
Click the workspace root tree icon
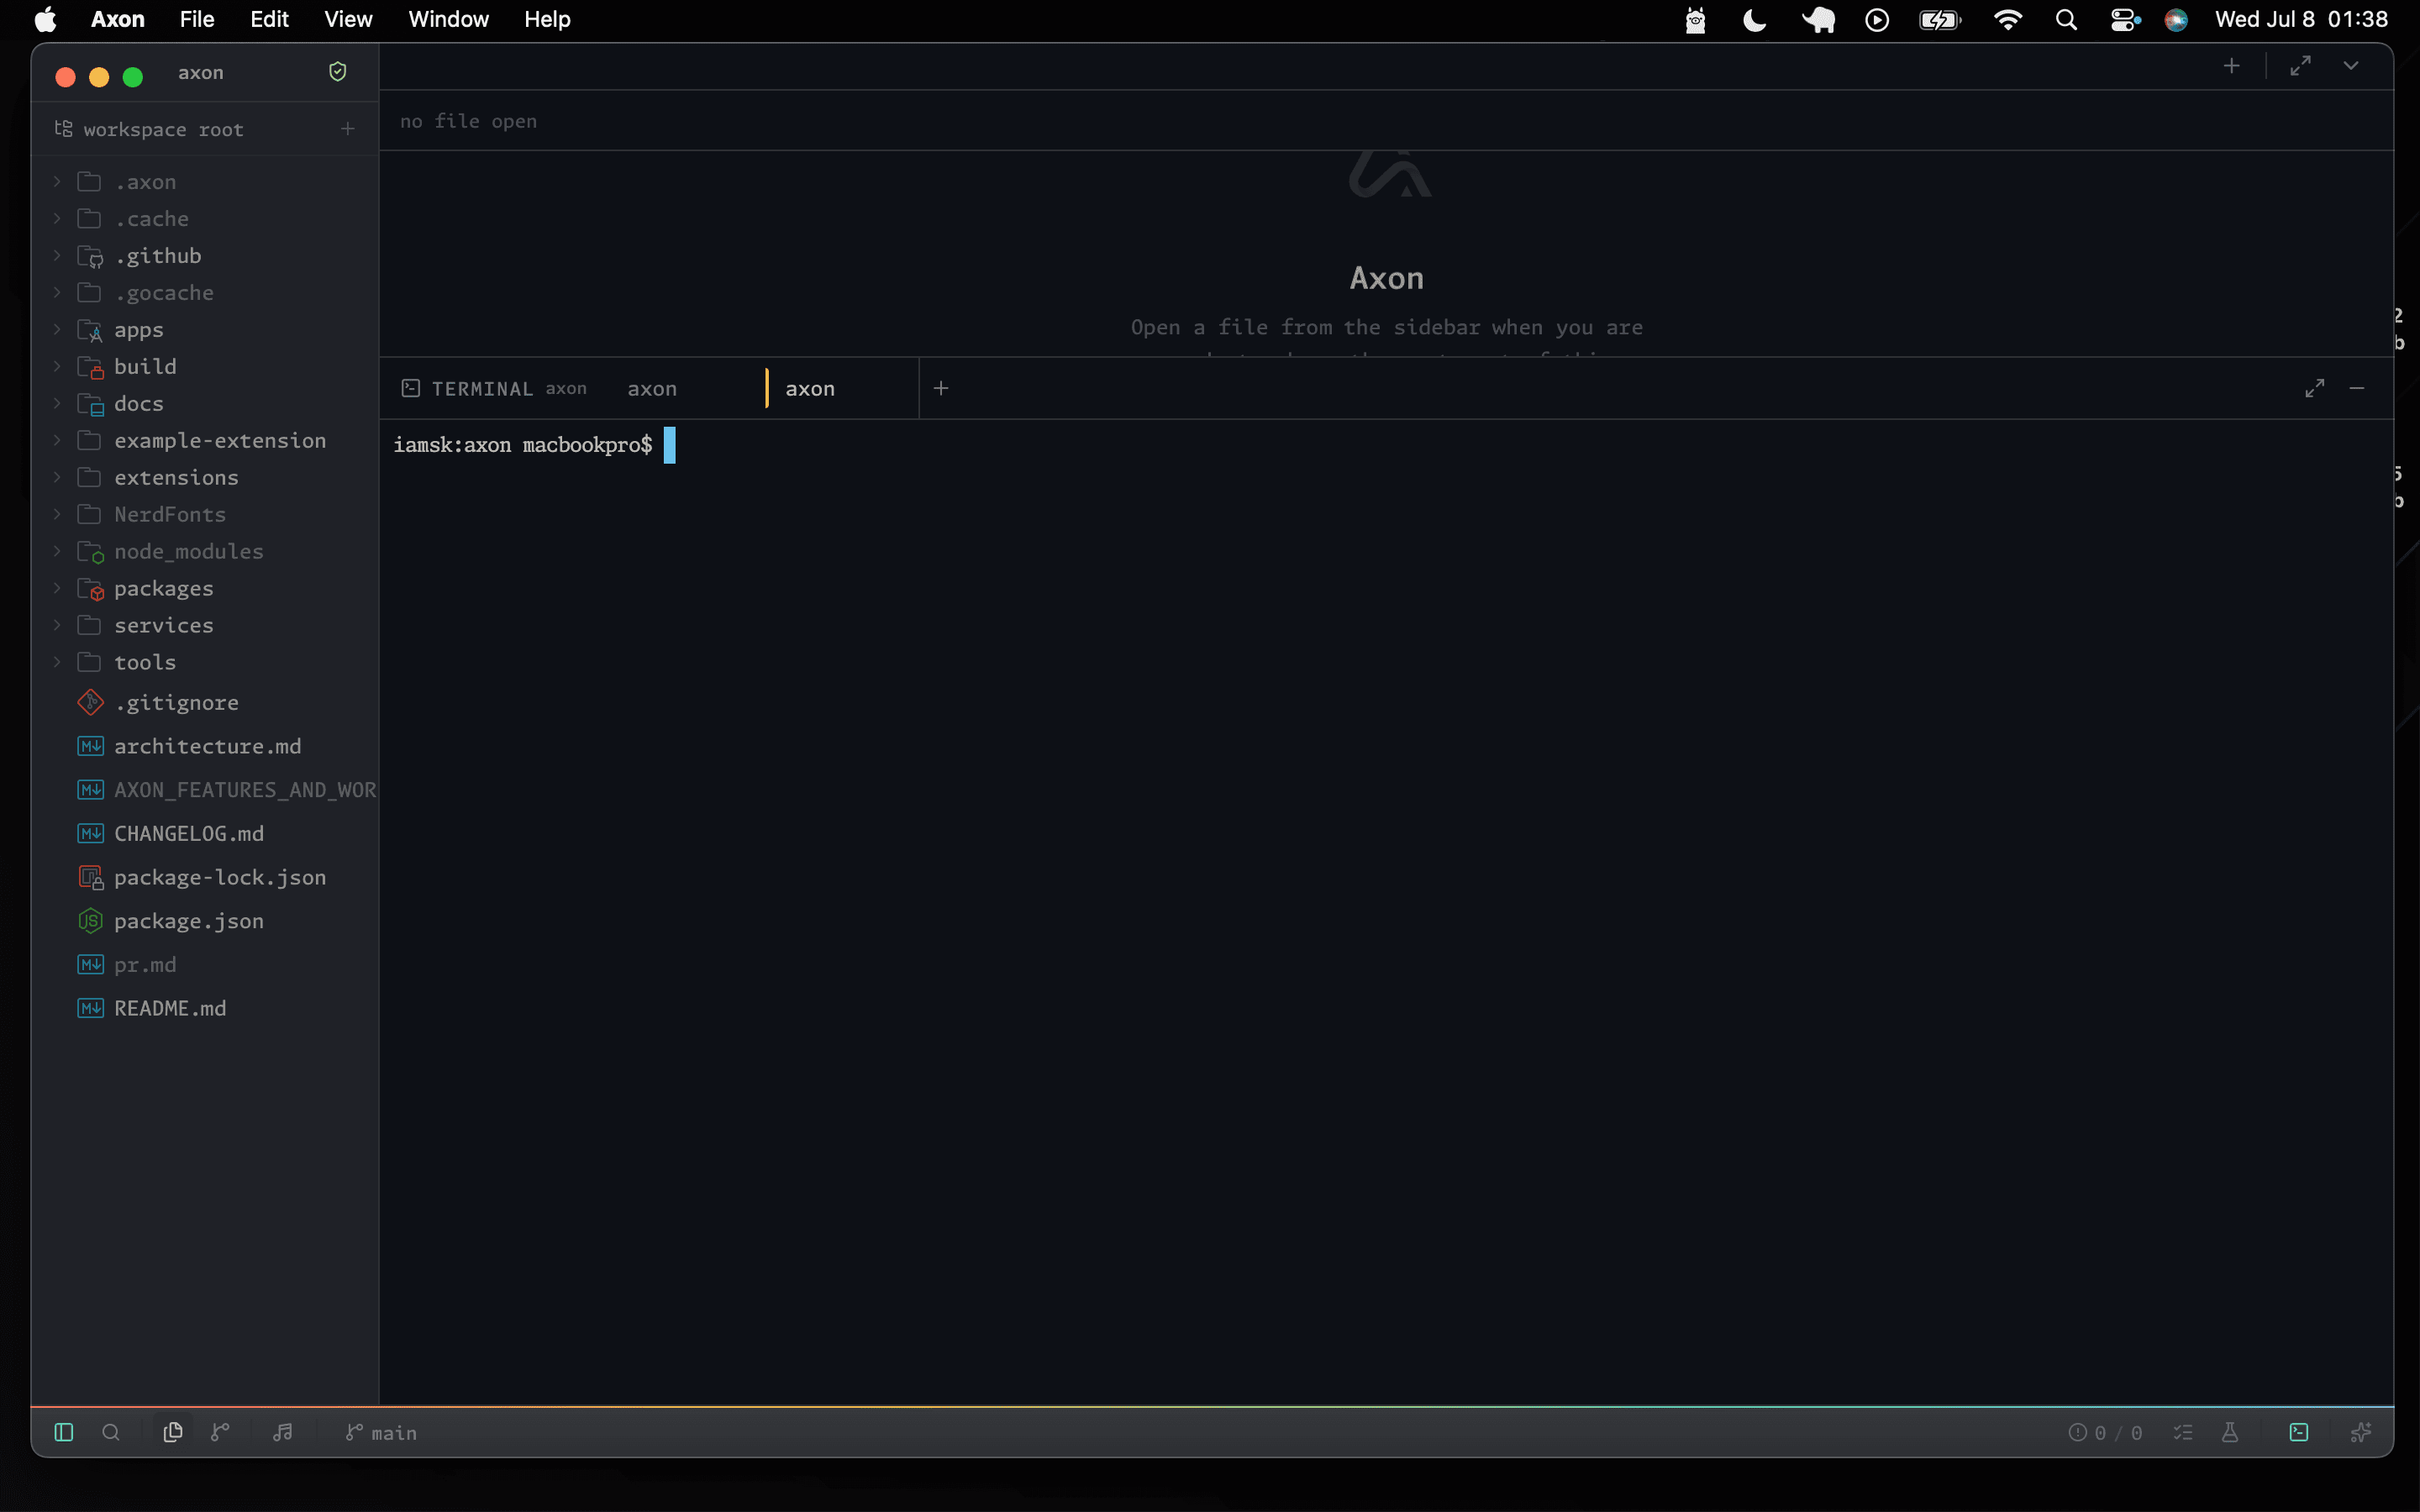(x=63, y=129)
